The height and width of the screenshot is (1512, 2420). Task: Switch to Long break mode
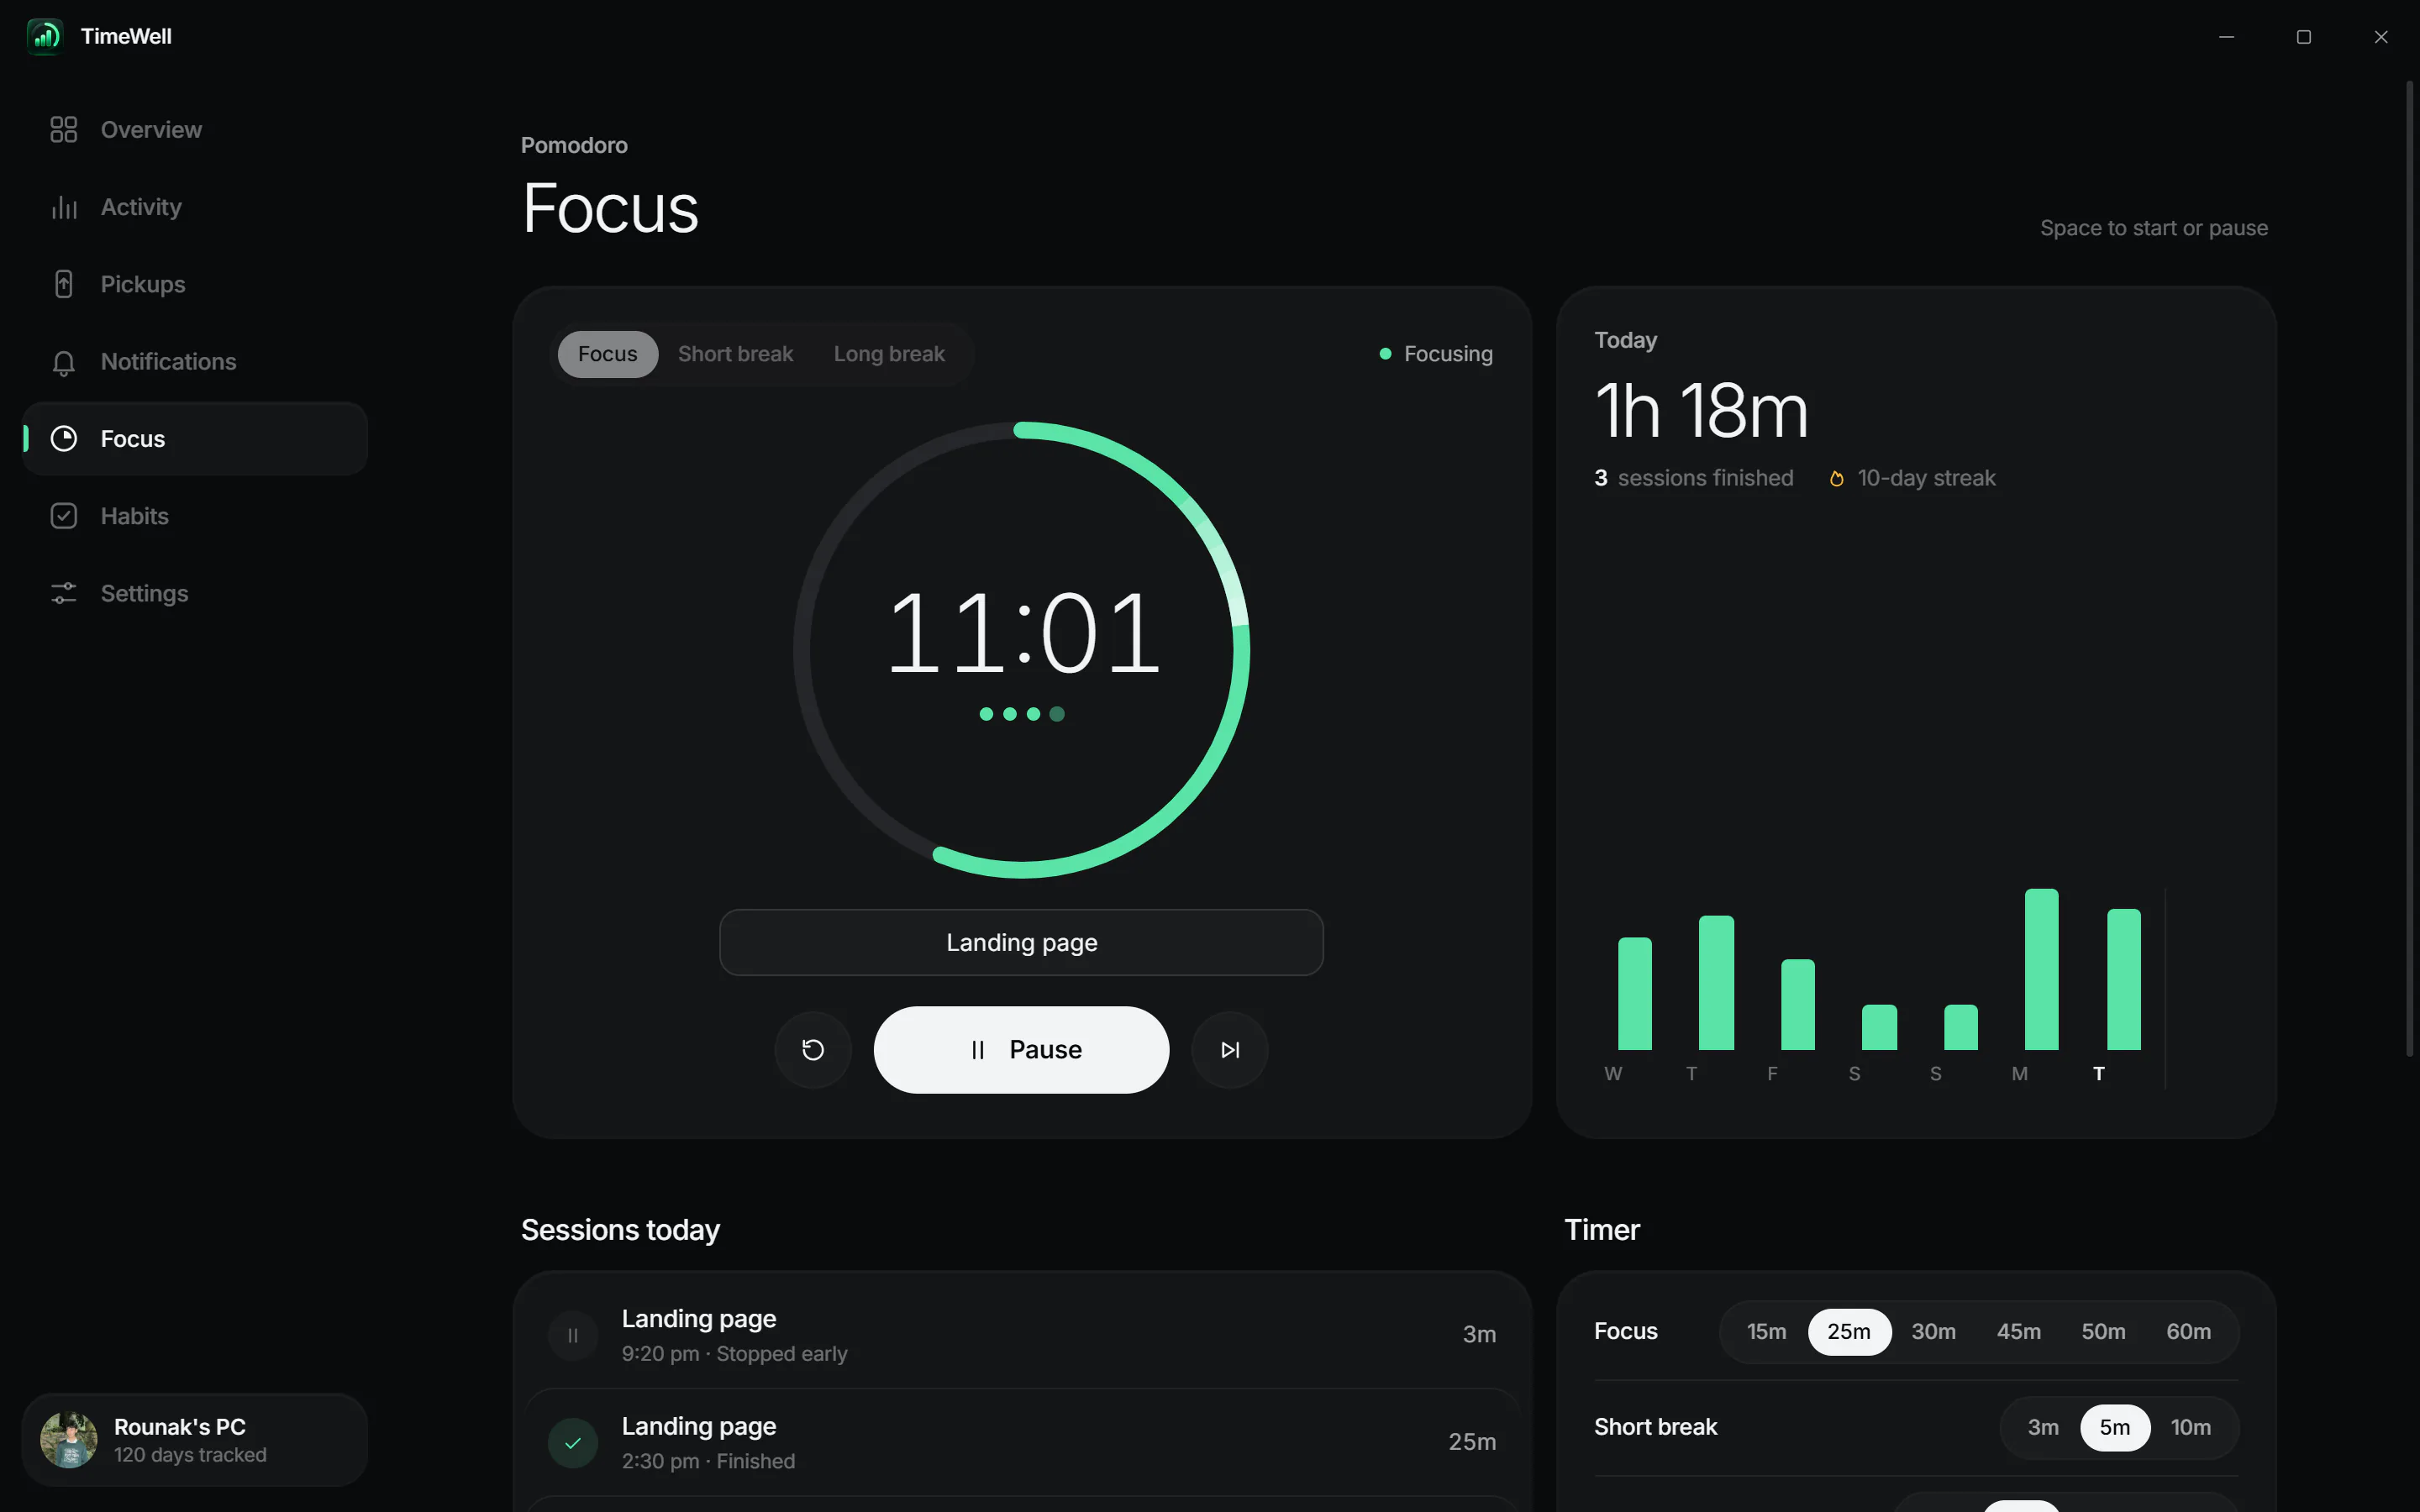pos(889,354)
